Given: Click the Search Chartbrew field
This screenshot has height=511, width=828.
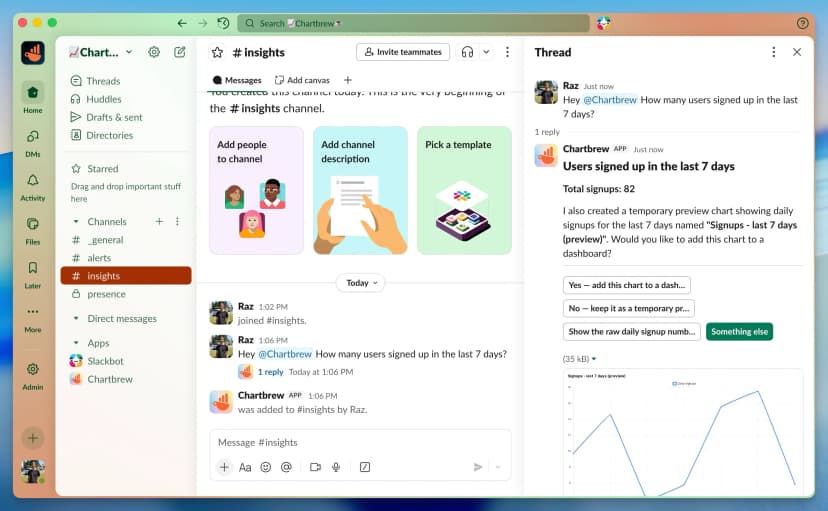Looking at the screenshot, I should pyautogui.click(x=413, y=23).
